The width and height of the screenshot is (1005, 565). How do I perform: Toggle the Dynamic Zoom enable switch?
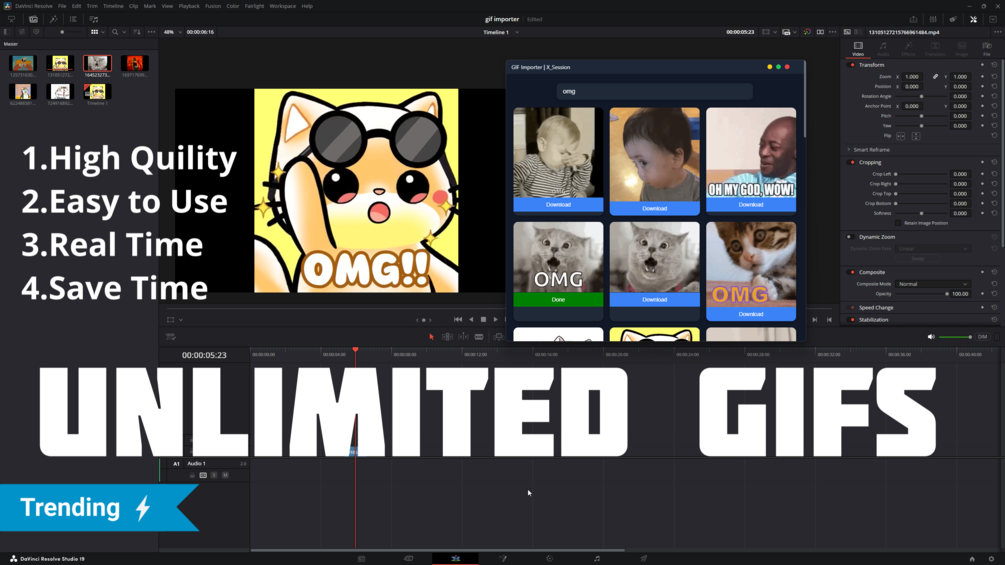(850, 237)
